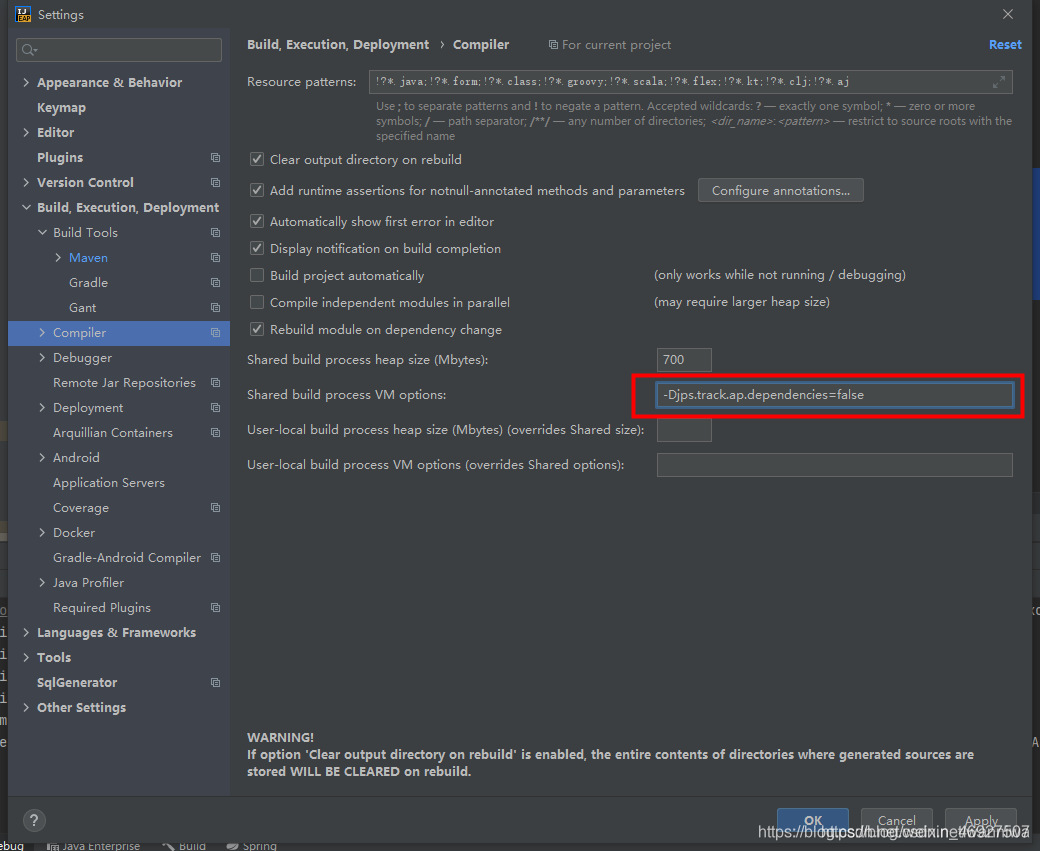Collapse Build, Execution, Deployment section
This screenshot has height=851, width=1040.
pyautogui.click(x=26, y=208)
